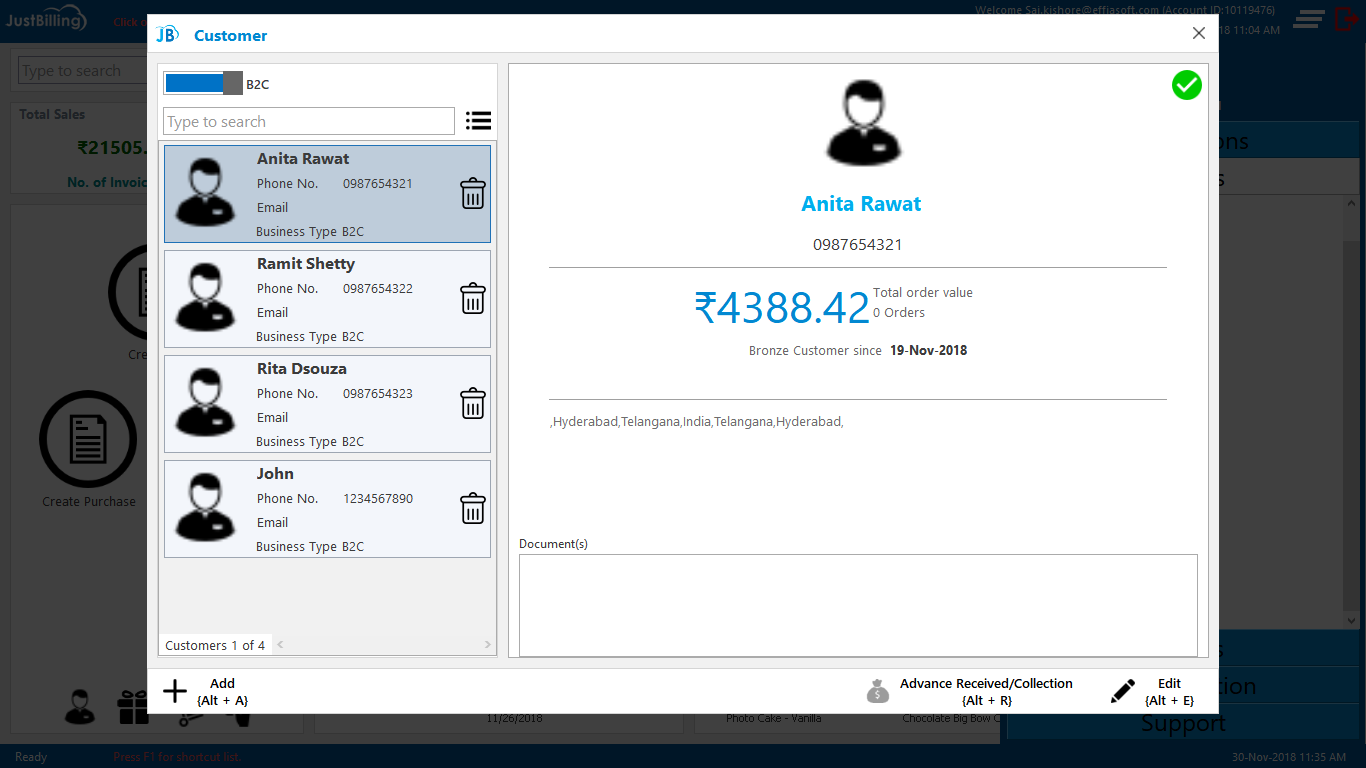The image size is (1366, 768).
Task: Click Anita Rawat's large profile avatar
Action: point(862,124)
